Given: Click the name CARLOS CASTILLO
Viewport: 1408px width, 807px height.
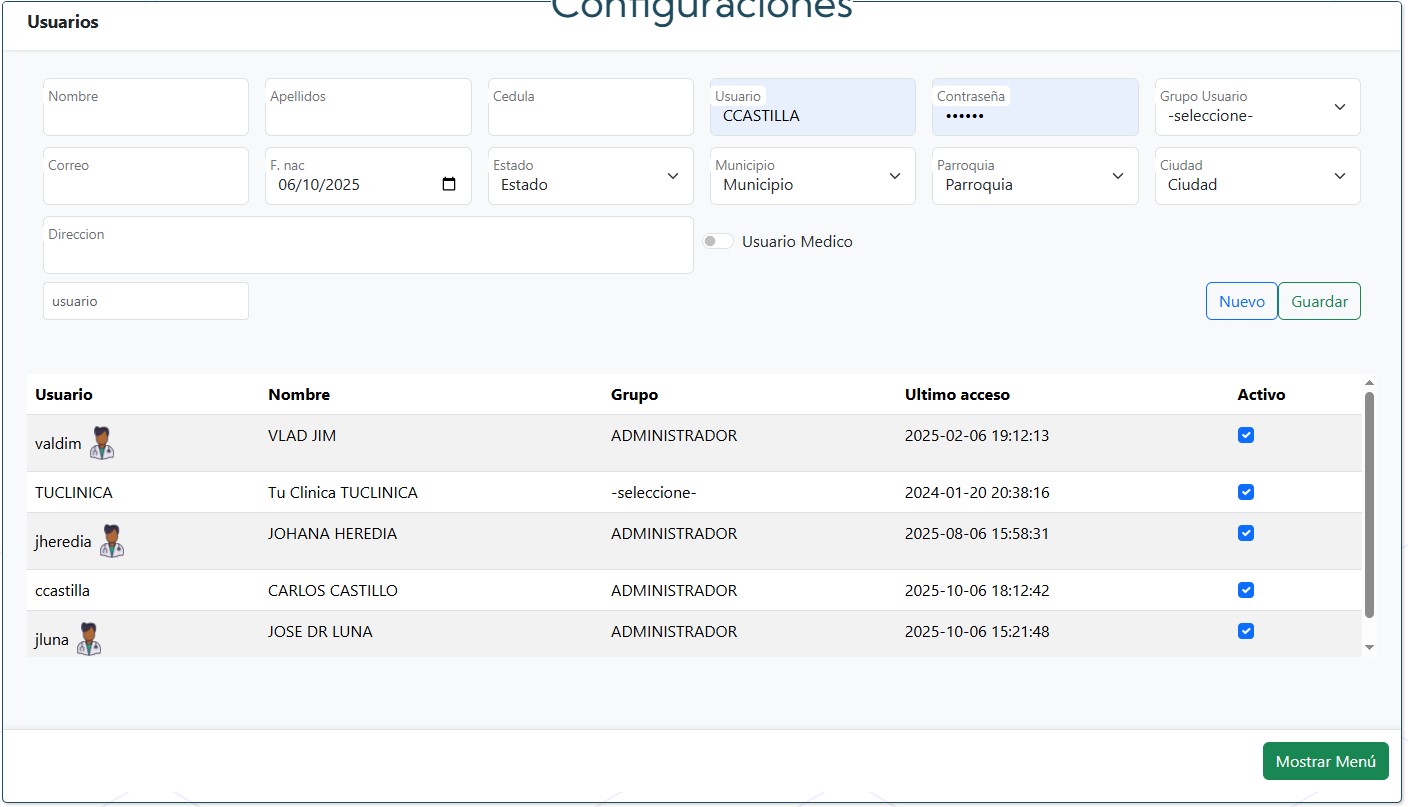Looking at the screenshot, I should (333, 590).
